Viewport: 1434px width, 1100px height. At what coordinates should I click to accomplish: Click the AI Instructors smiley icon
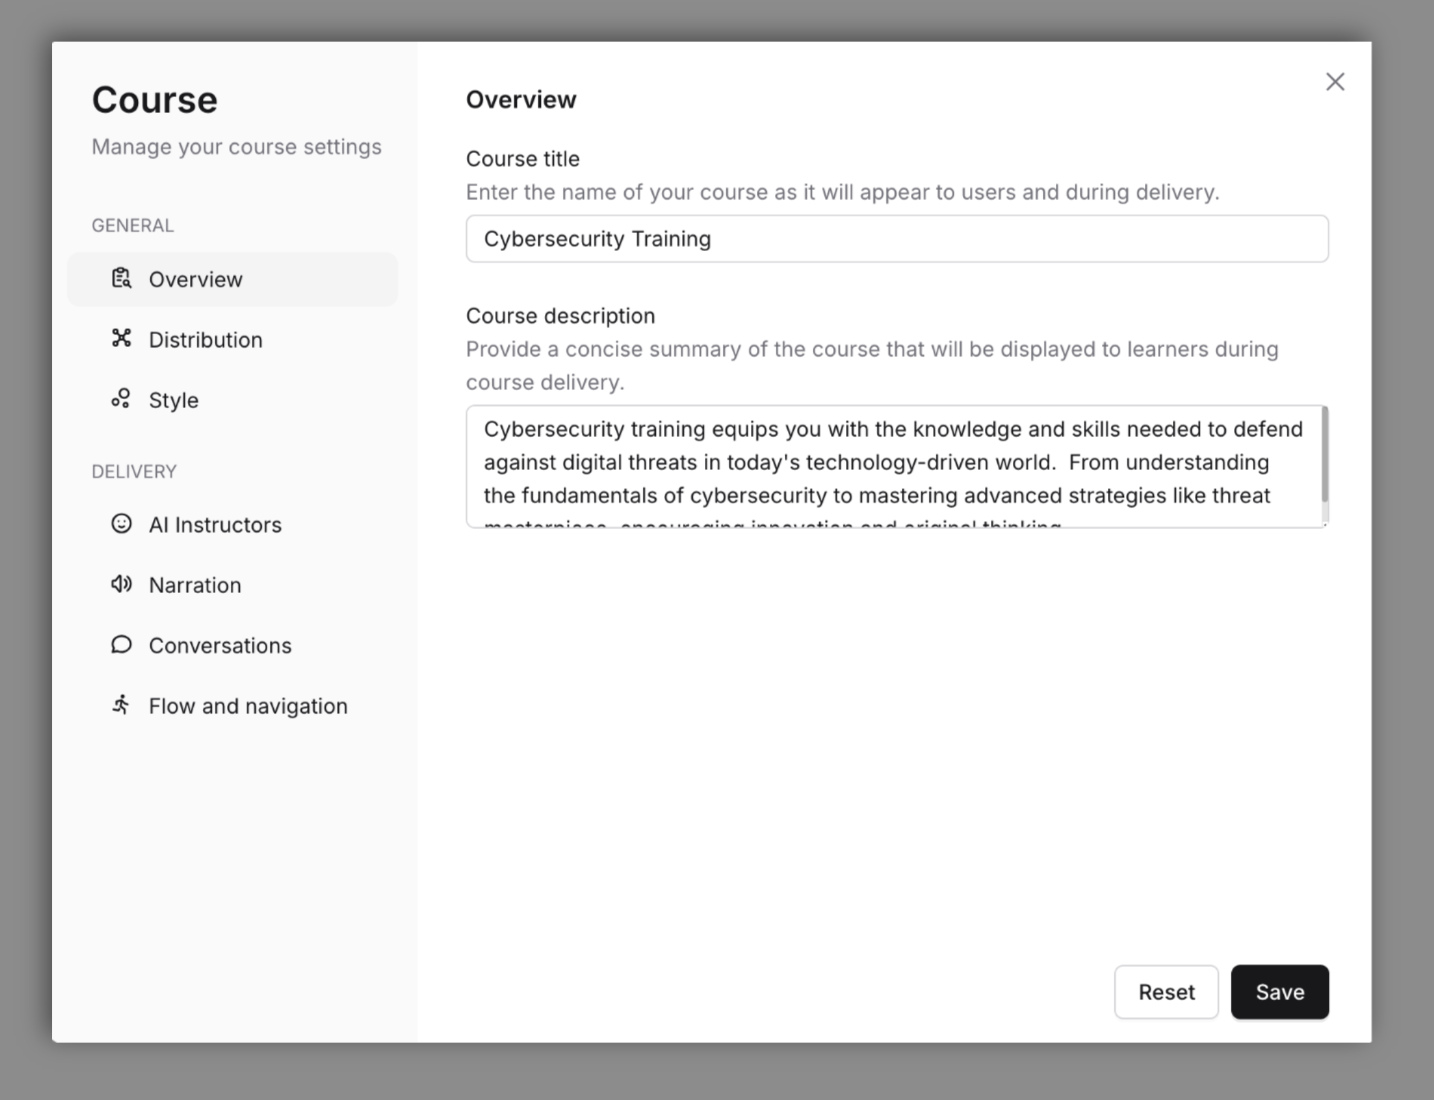tap(121, 524)
